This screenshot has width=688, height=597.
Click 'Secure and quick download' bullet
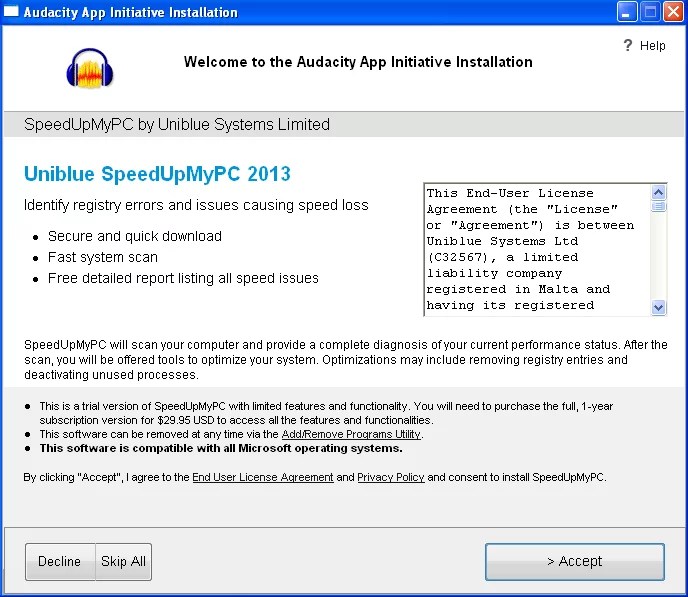[135, 236]
